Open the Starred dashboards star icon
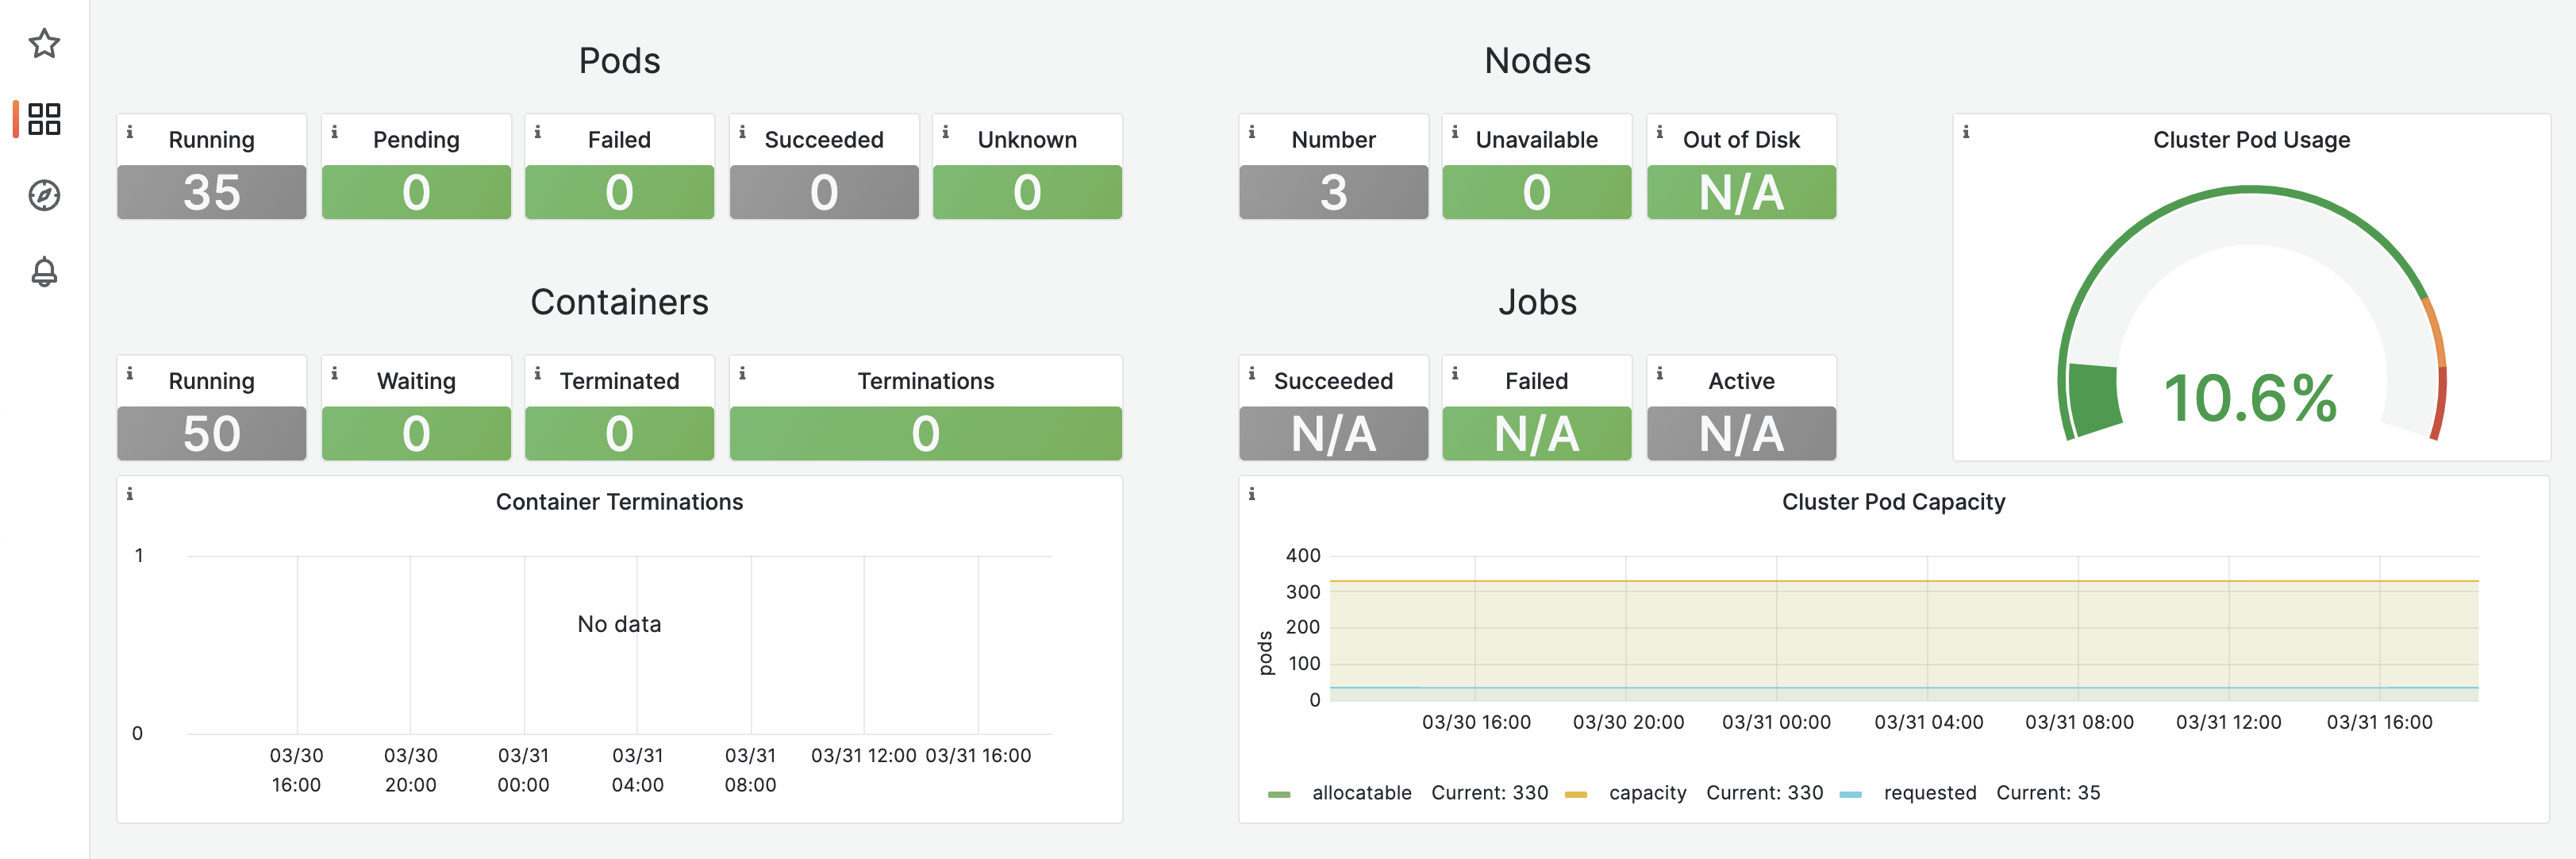 point(44,43)
